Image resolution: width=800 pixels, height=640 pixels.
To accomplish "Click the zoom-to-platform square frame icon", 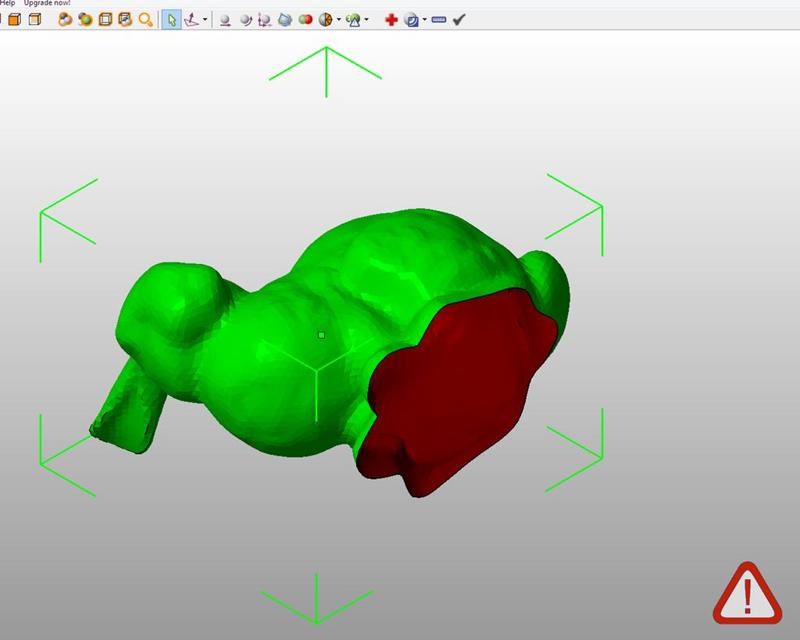I will click(105, 20).
